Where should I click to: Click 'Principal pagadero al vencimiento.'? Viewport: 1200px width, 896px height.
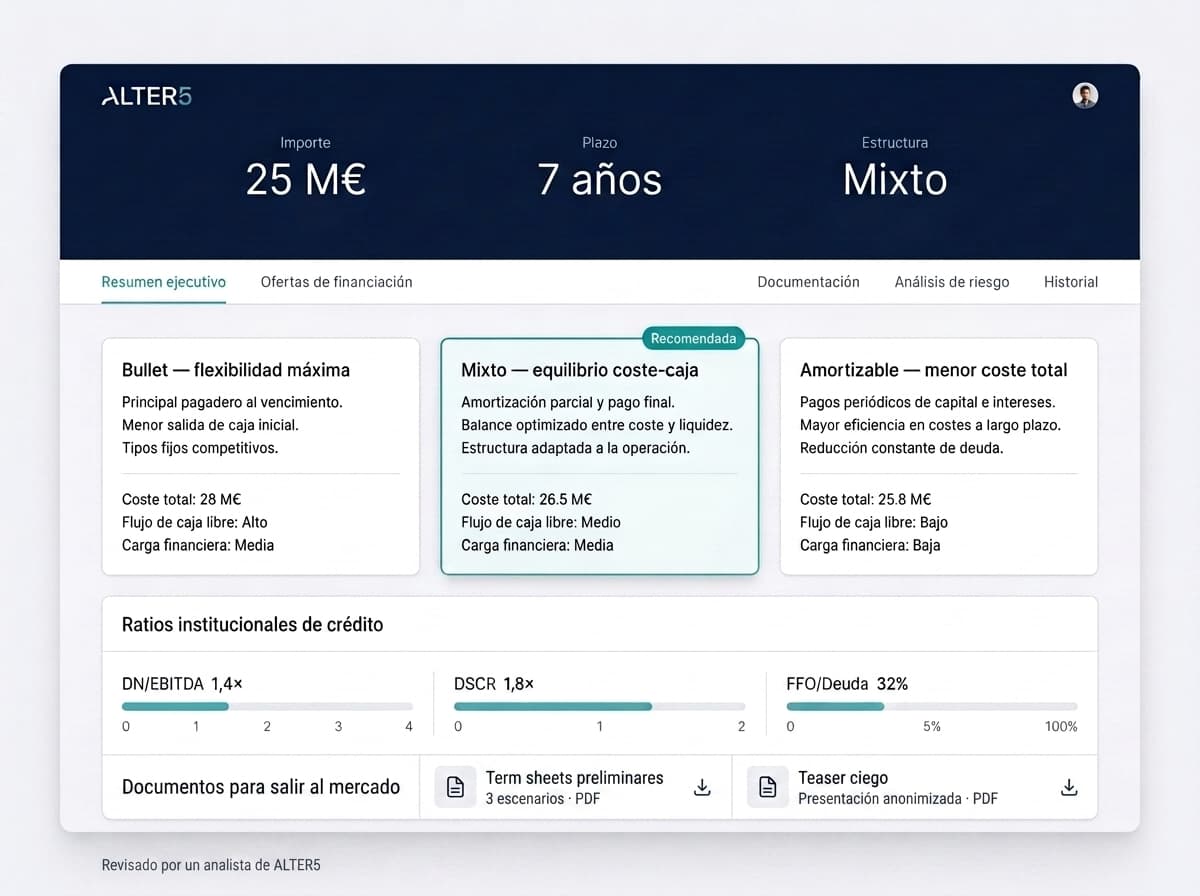[x=232, y=402]
